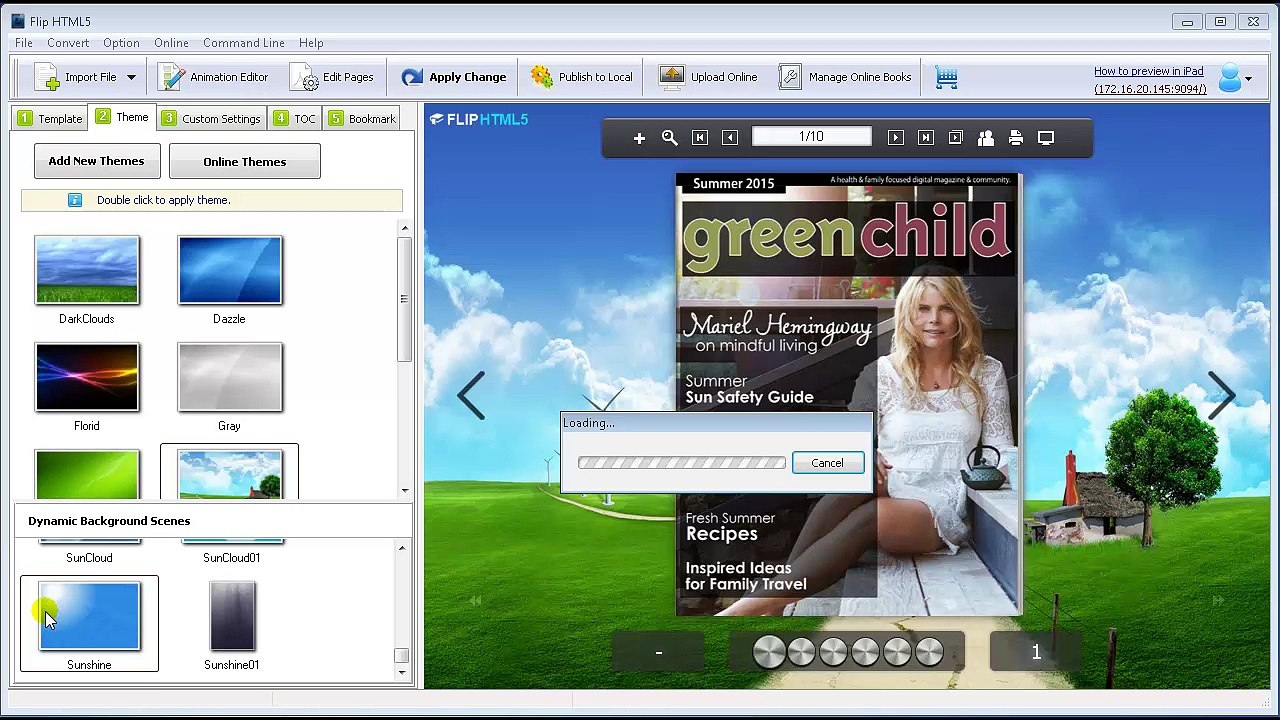Cancel the Loading dialog
The image size is (1280, 720).
click(x=827, y=463)
